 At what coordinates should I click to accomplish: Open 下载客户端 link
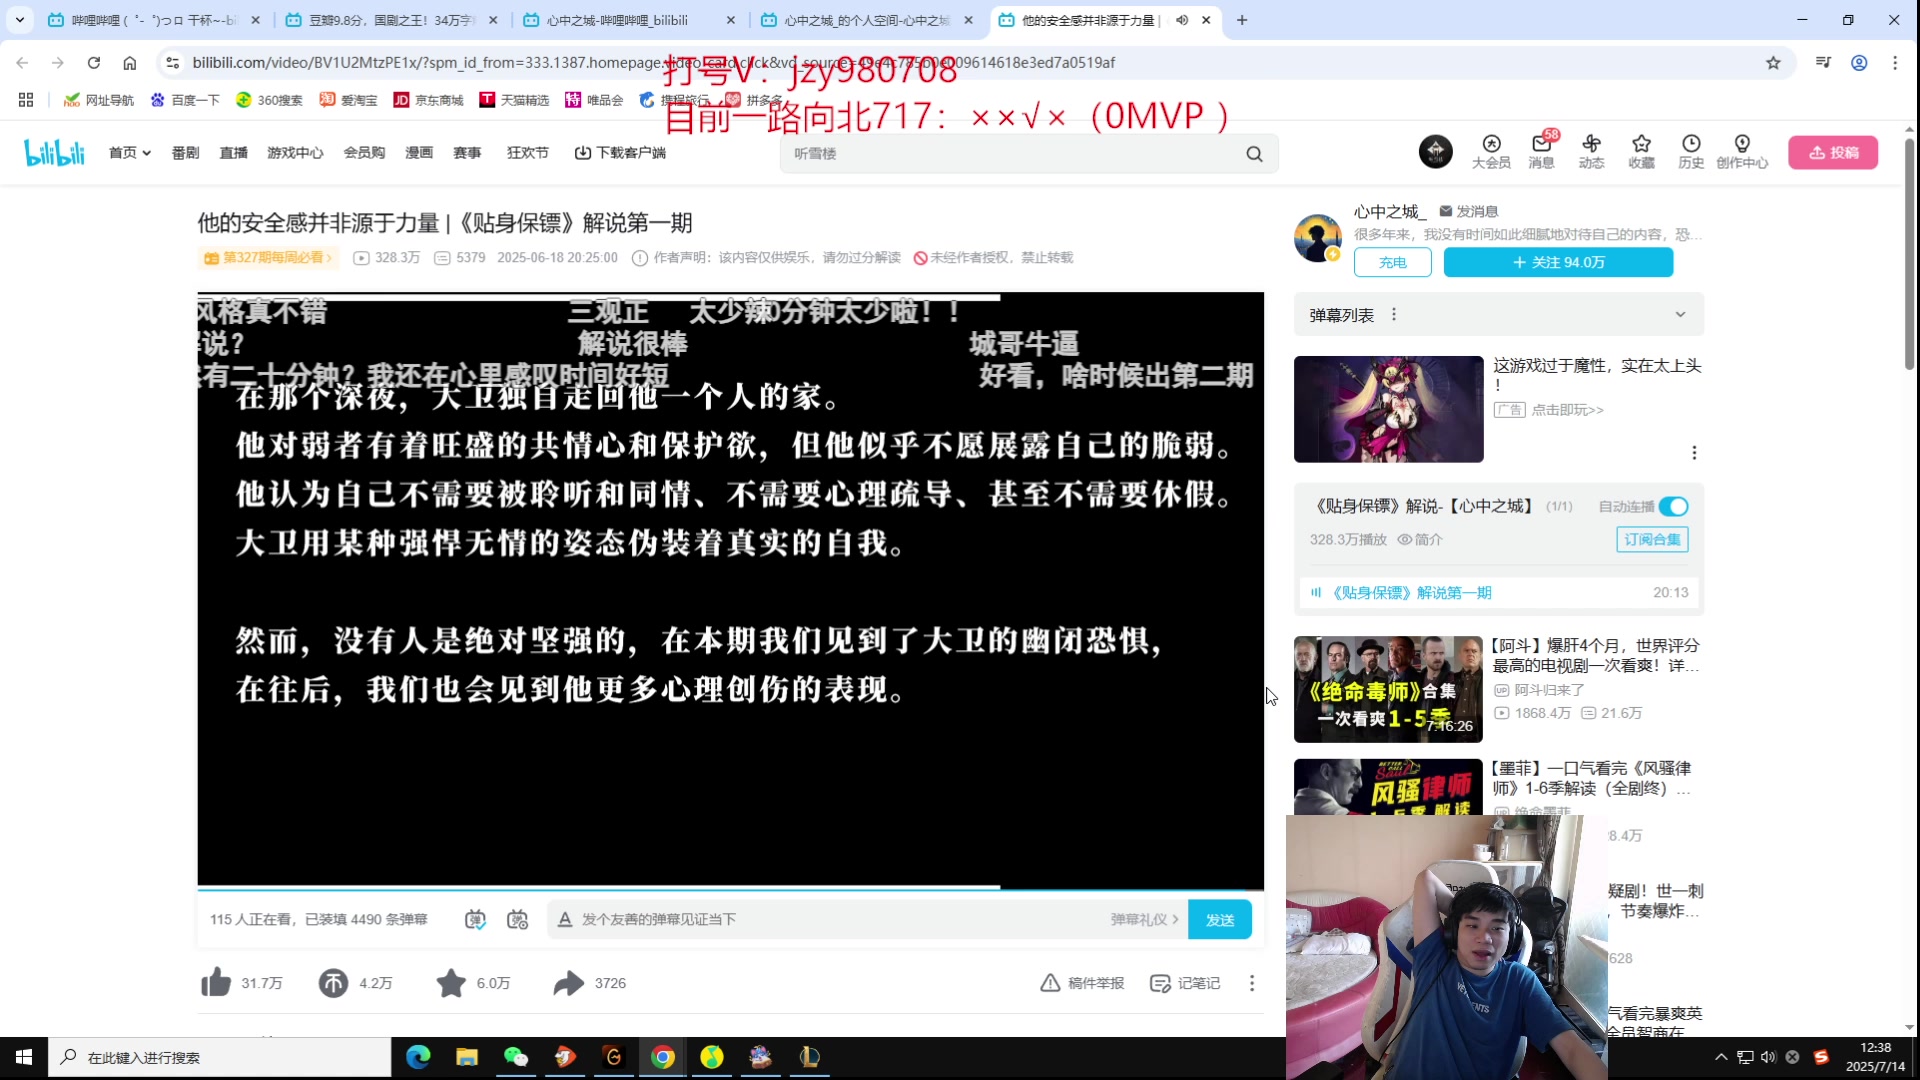tap(620, 153)
